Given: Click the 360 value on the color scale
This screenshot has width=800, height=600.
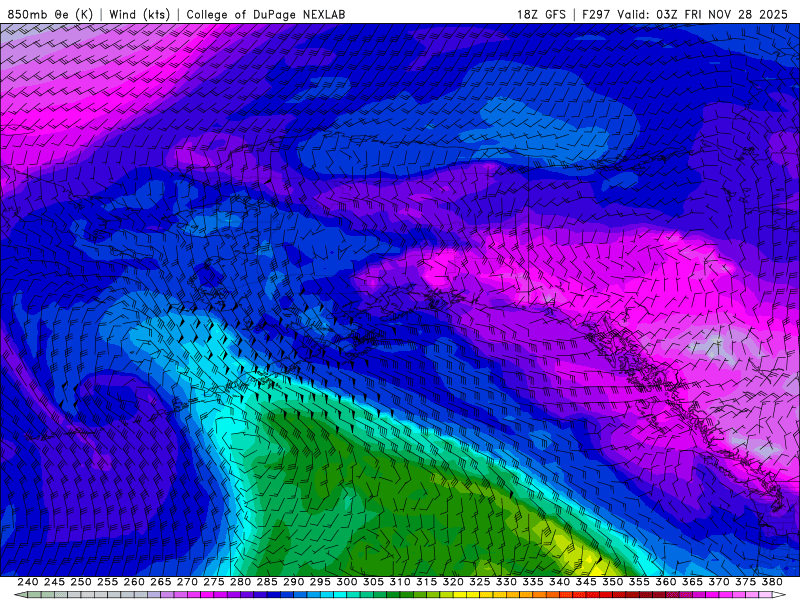Looking at the screenshot, I should [x=666, y=582].
